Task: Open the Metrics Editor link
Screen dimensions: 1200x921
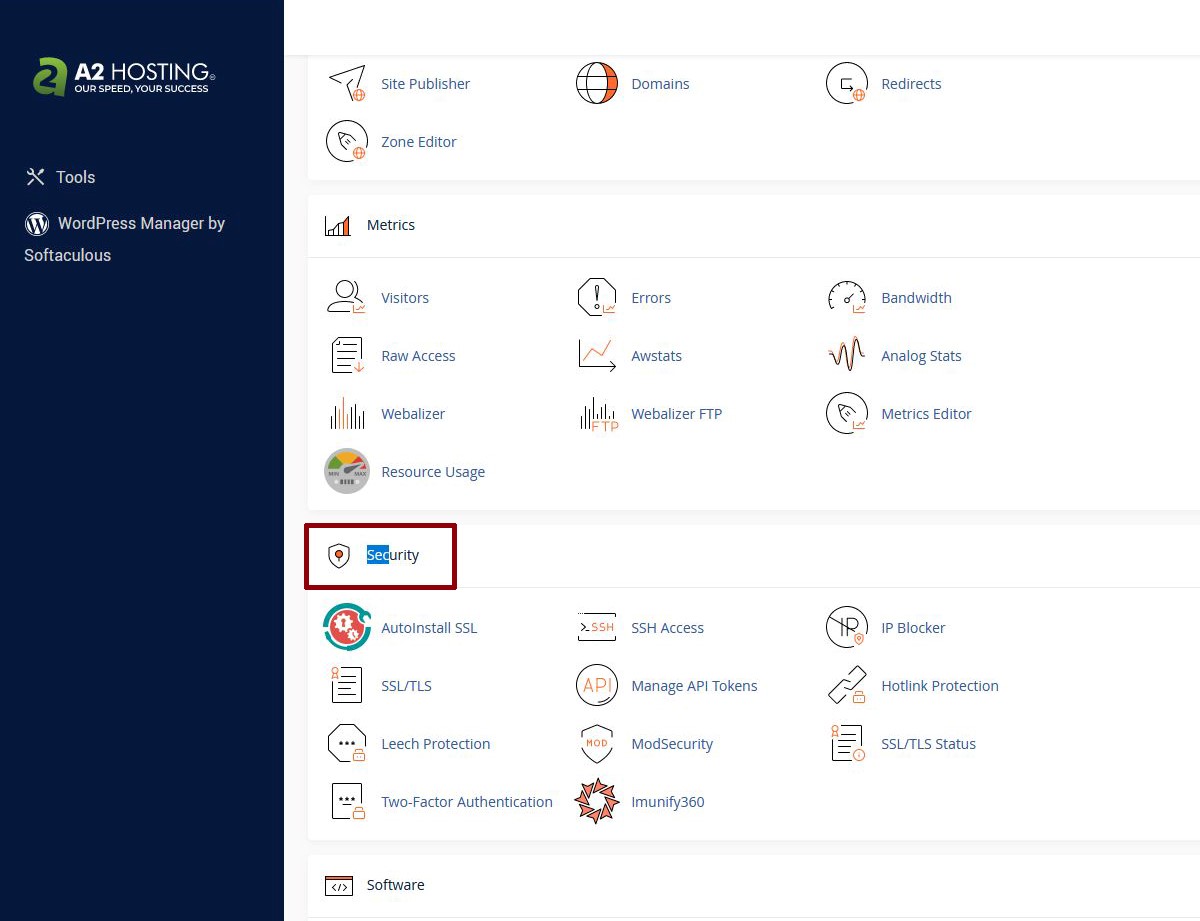Action: (927, 414)
